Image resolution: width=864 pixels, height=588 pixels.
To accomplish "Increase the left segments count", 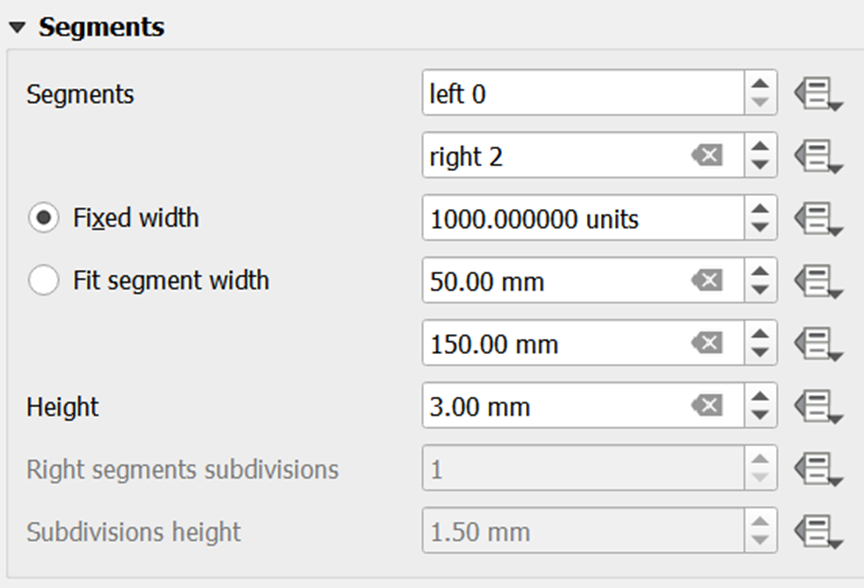I will (x=761, y=84).
